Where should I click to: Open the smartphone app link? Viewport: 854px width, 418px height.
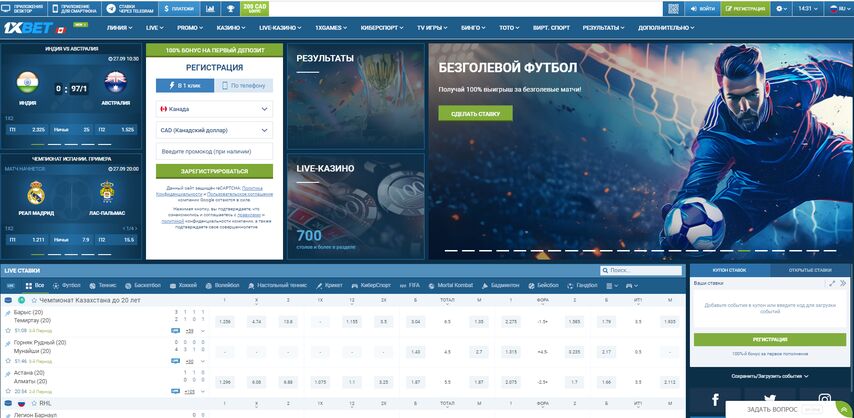(75, 8)
